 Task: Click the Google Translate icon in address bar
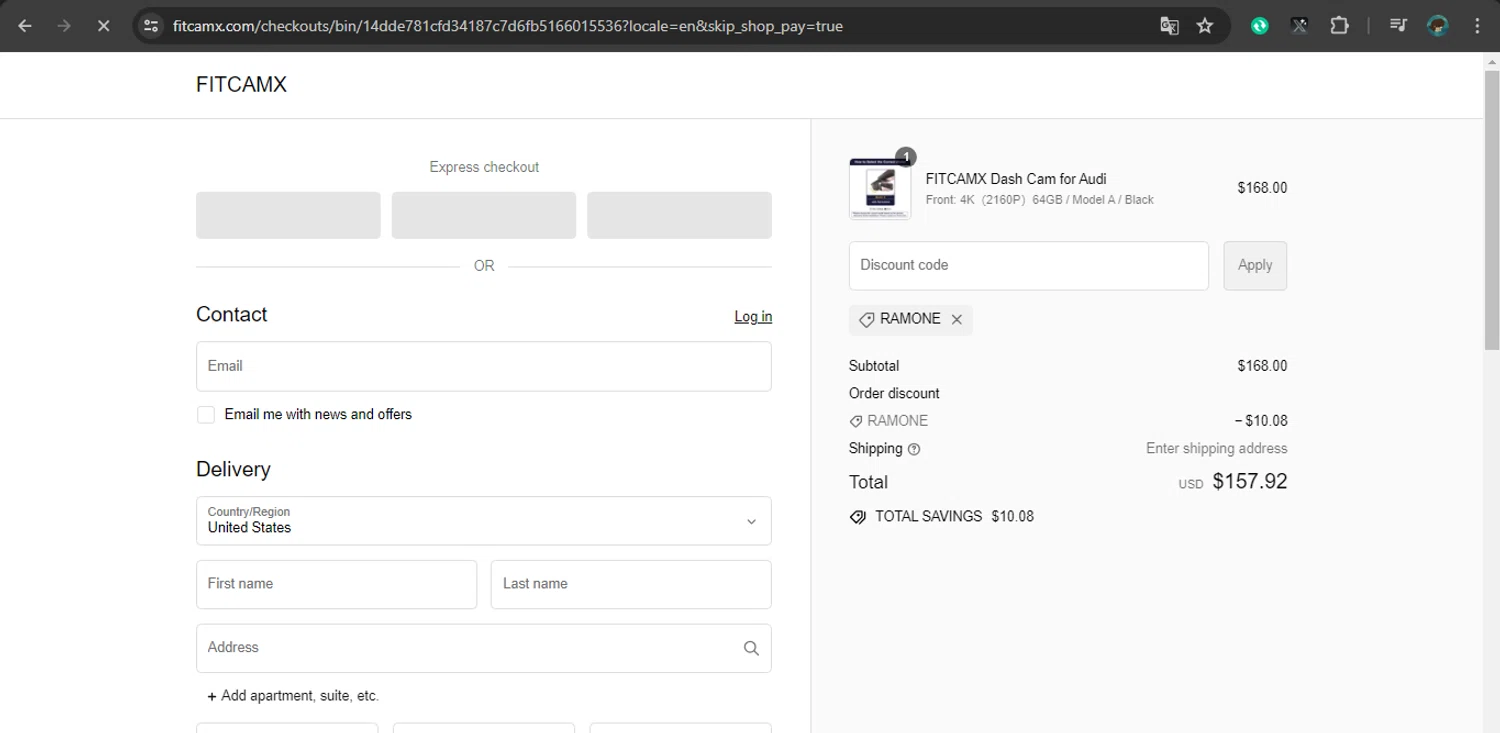(x=1168, y=26)
